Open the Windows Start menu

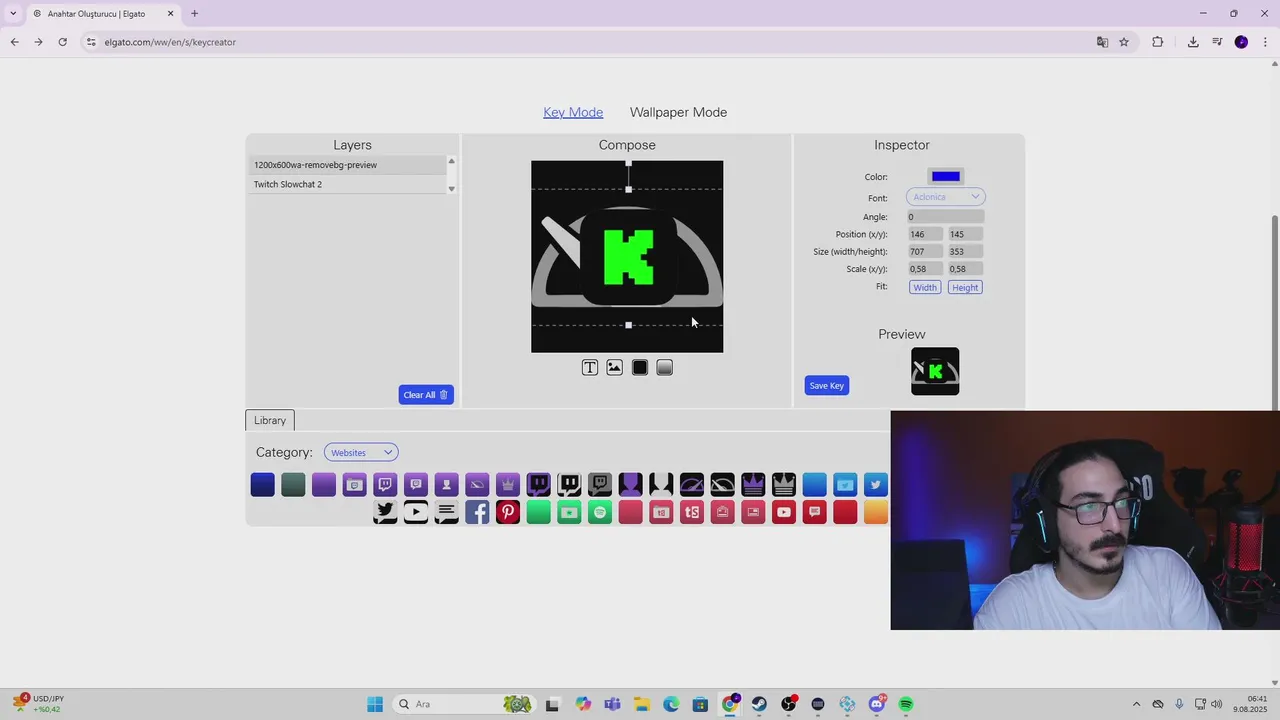375,704
